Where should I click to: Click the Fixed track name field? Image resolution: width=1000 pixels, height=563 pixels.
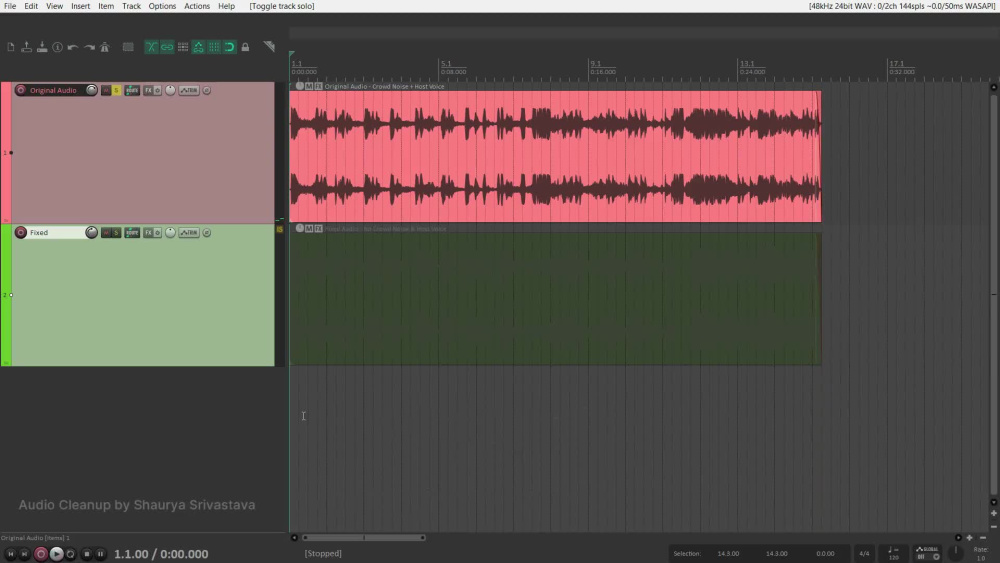pyautogui.click(x=56, y=233)
